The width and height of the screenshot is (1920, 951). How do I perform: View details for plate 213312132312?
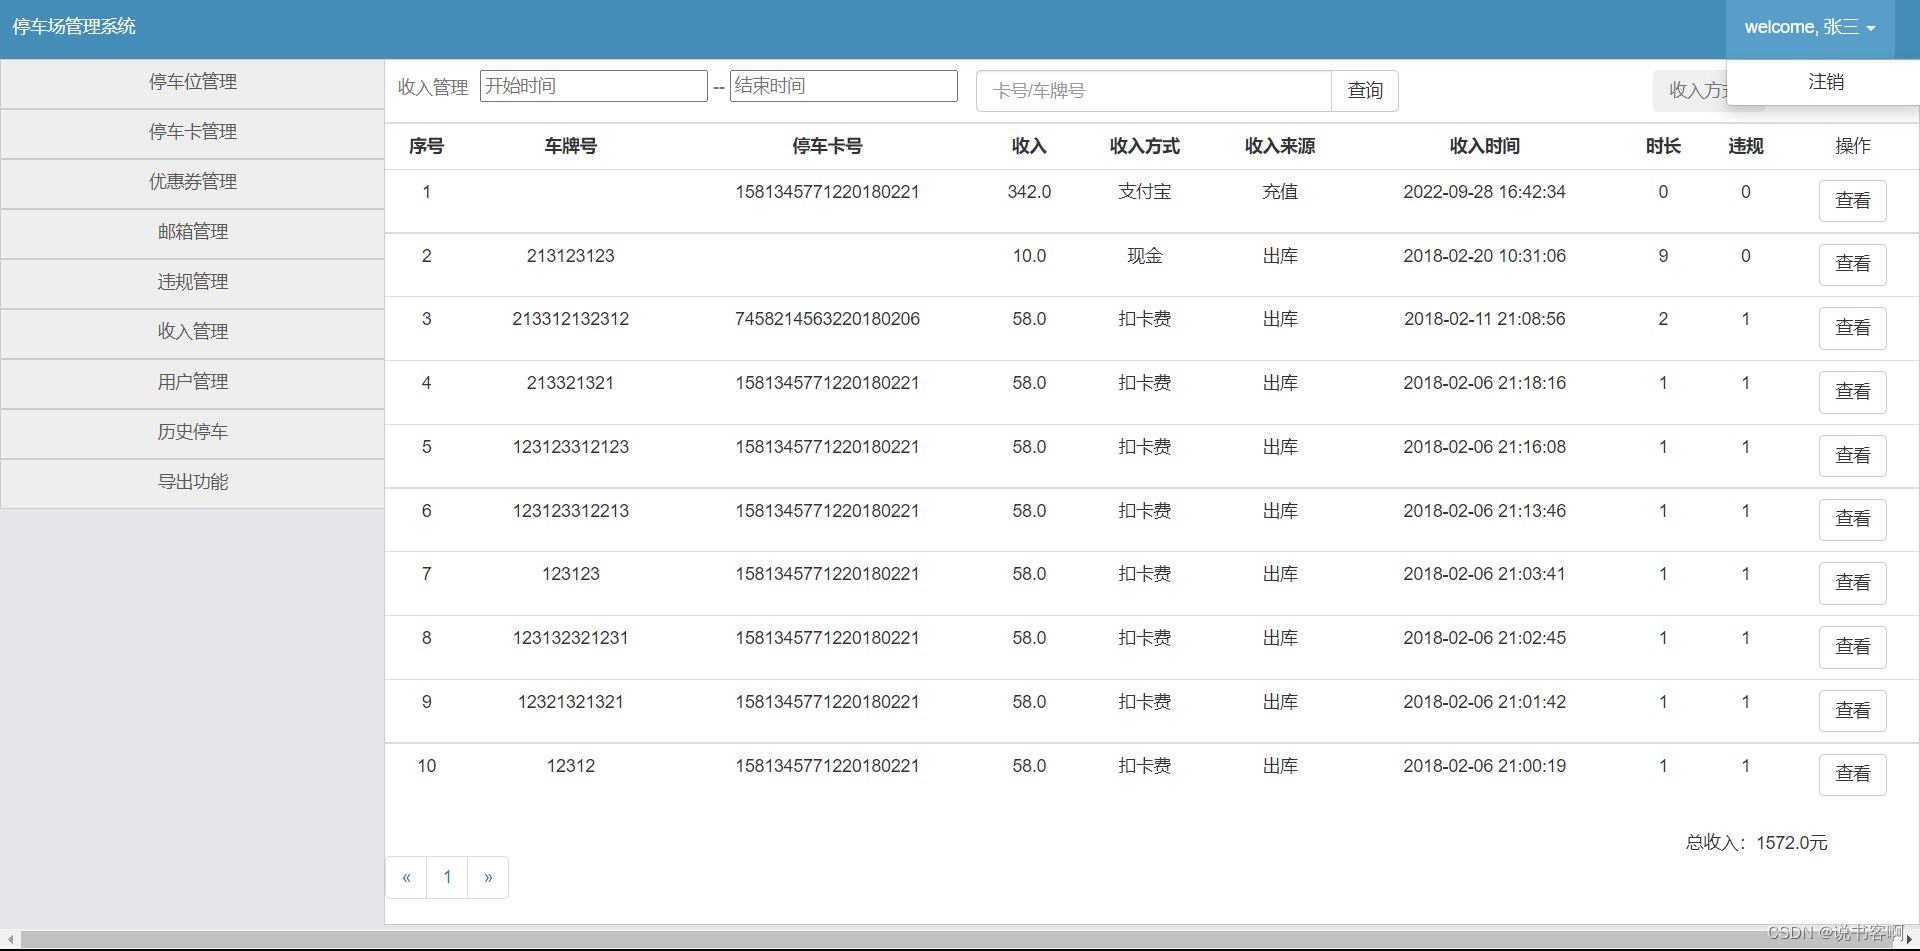(1852, 328)
